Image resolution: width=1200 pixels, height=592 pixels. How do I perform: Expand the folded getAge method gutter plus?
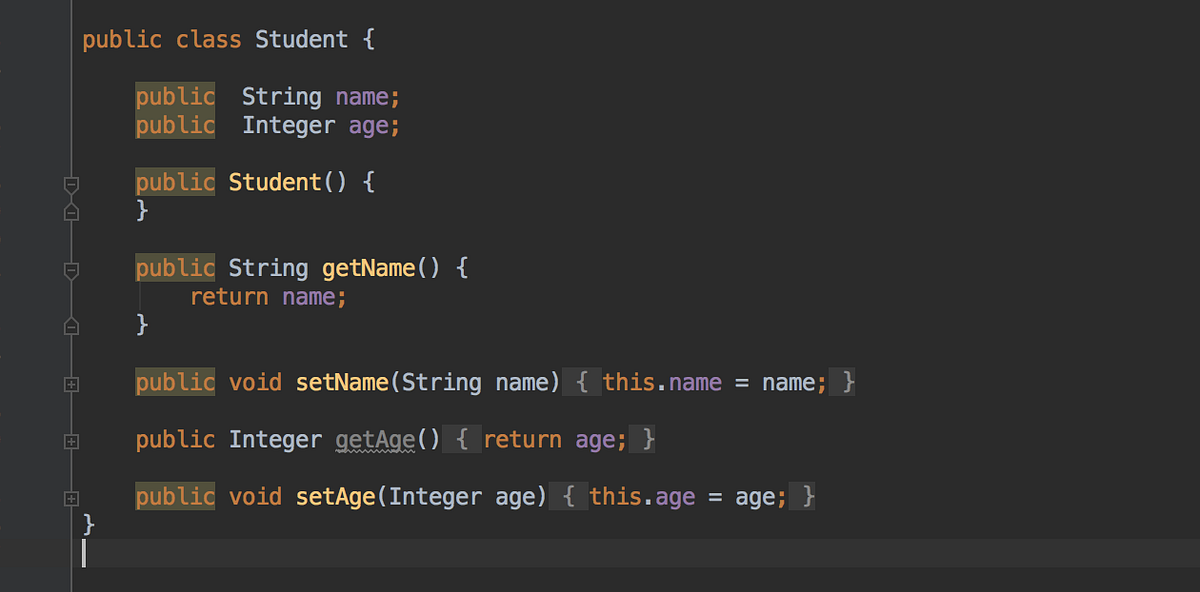coord(71,441)
